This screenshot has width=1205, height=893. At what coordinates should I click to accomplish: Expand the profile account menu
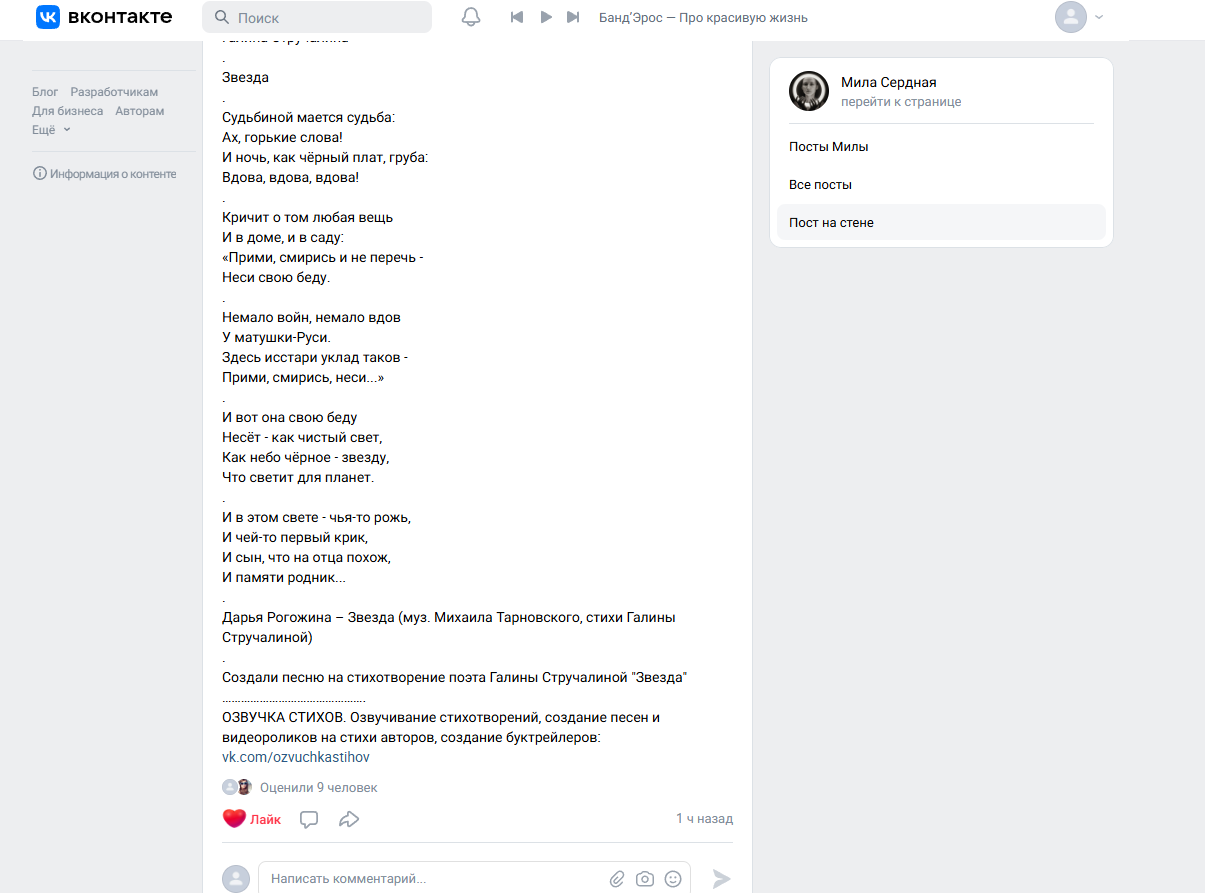click(x=1080, y=17)
